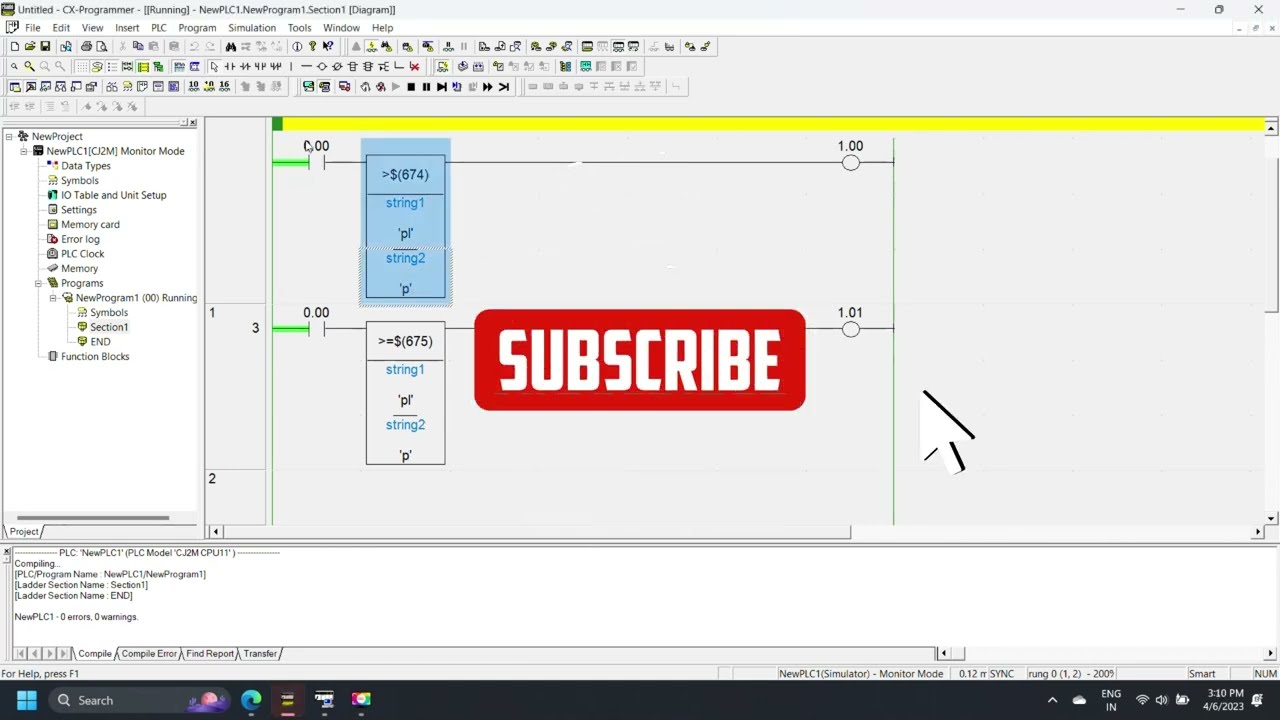Screen dimensions: 1280x720
Task: Switch to the Find Report tab
Action: [x=210, y=653]
